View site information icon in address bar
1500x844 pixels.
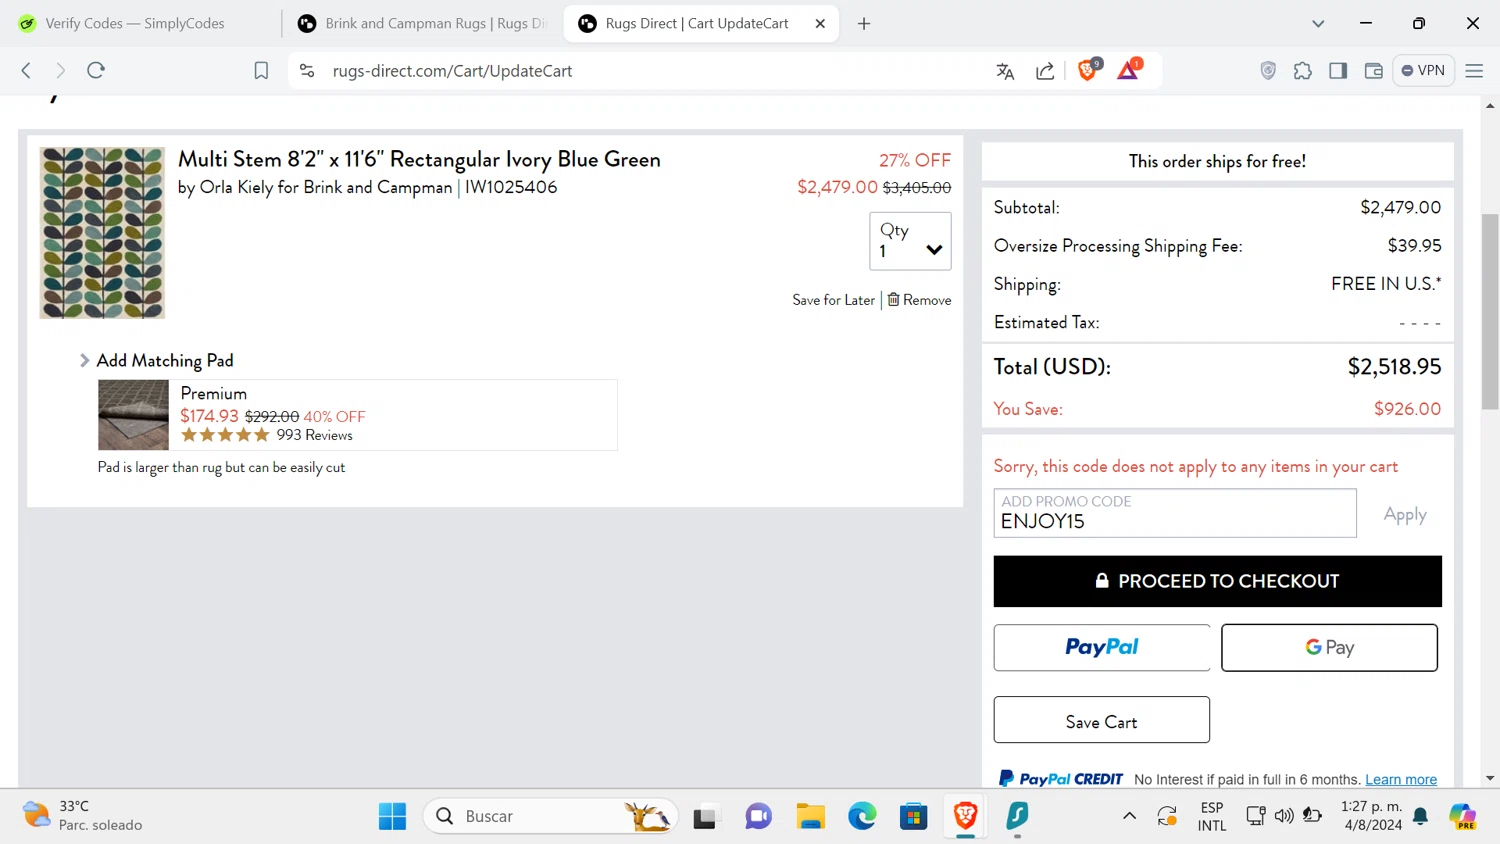click(308, 70)
